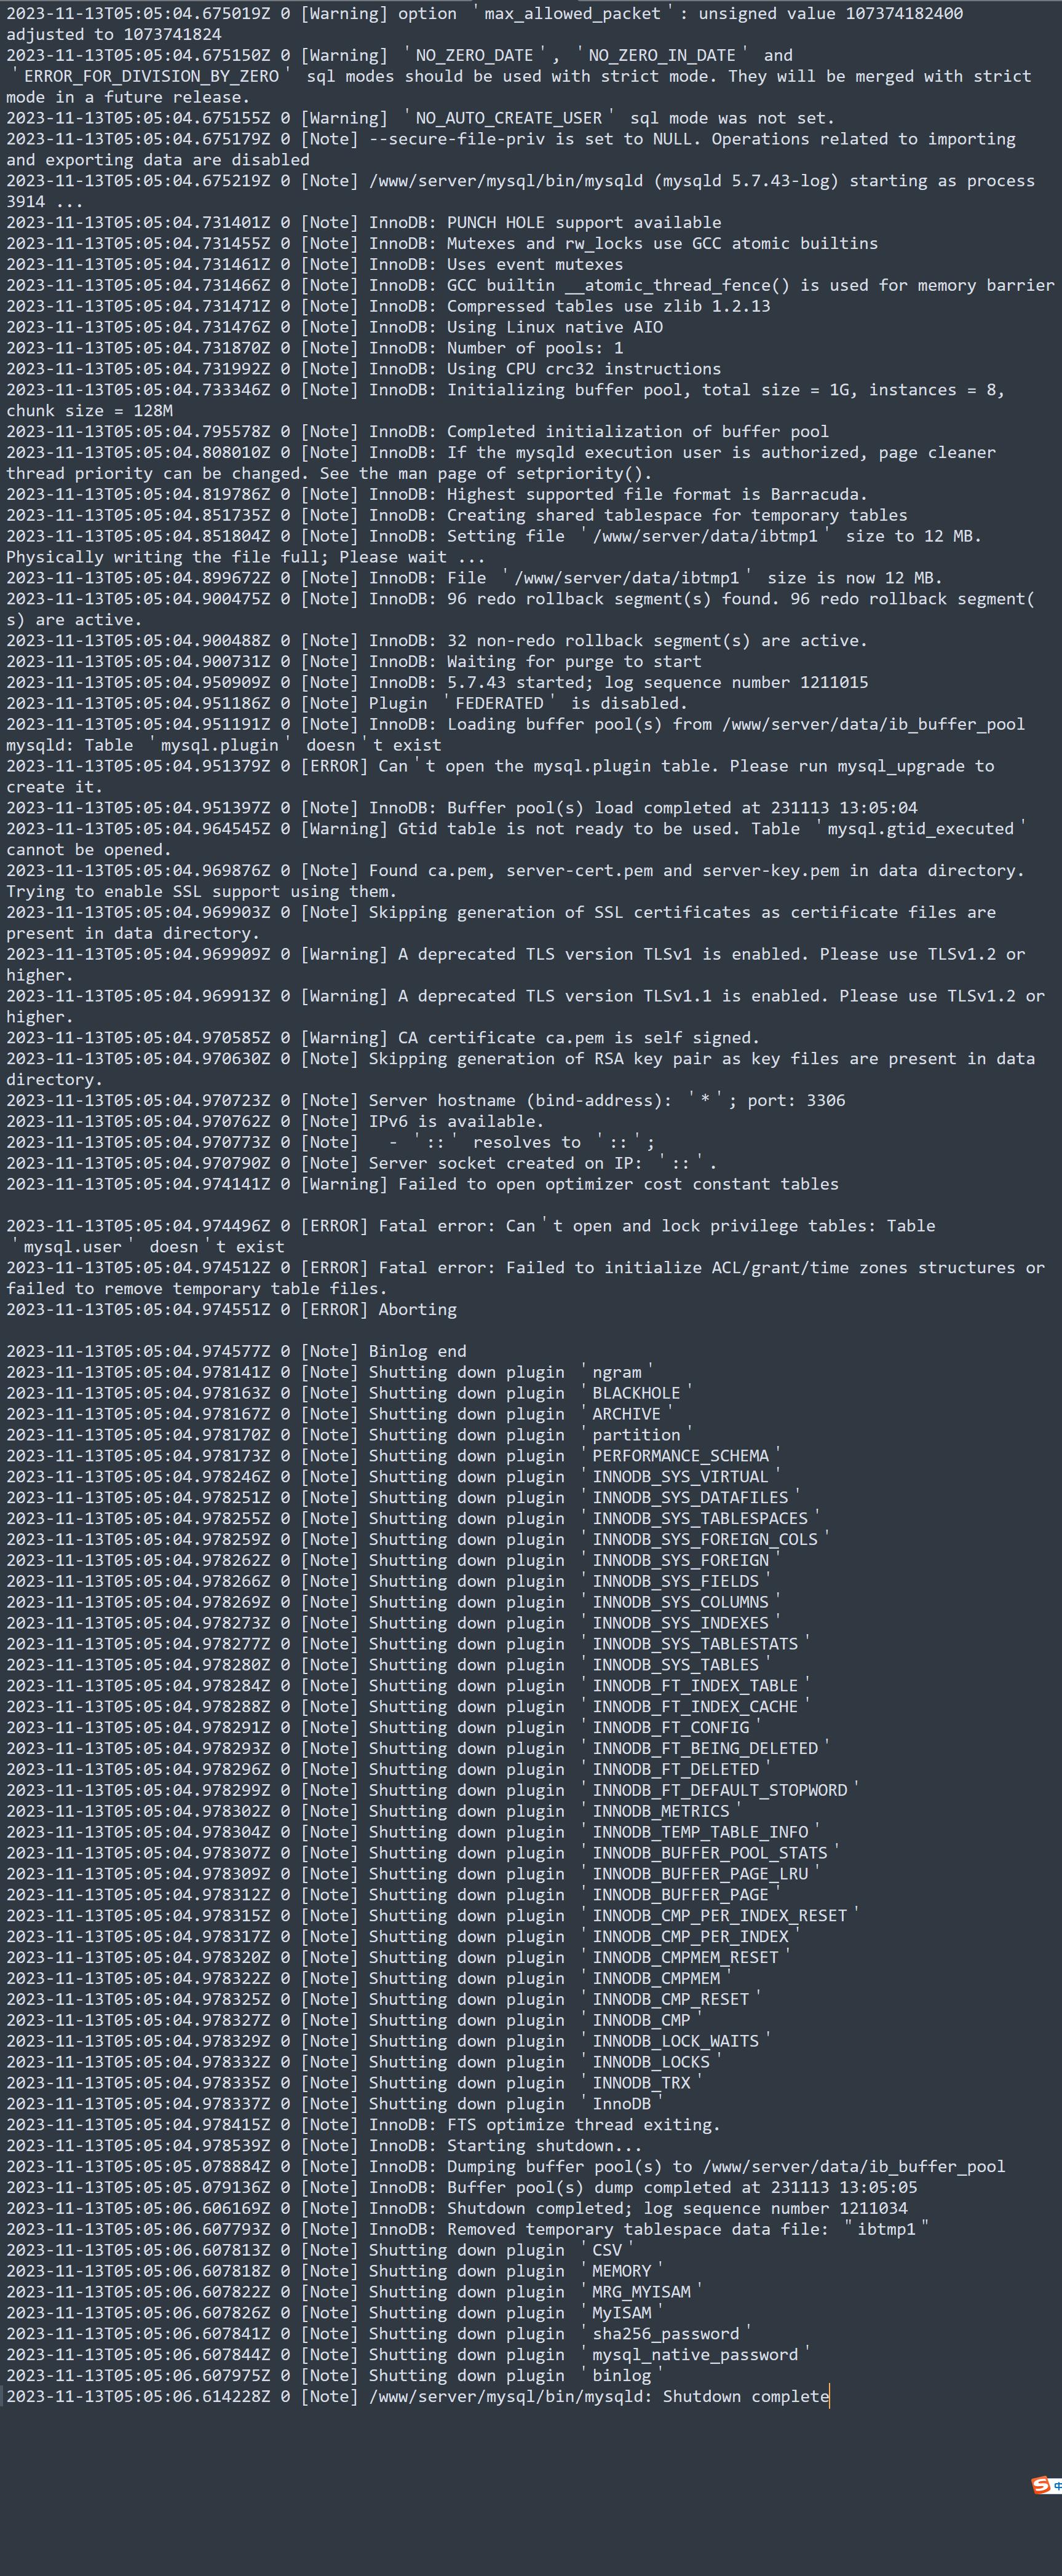The height and width of the screenshot is (2576, 1062).
Task: Click 'Shutting down plugin sha256_password' line
Action: click(378, 2333)
